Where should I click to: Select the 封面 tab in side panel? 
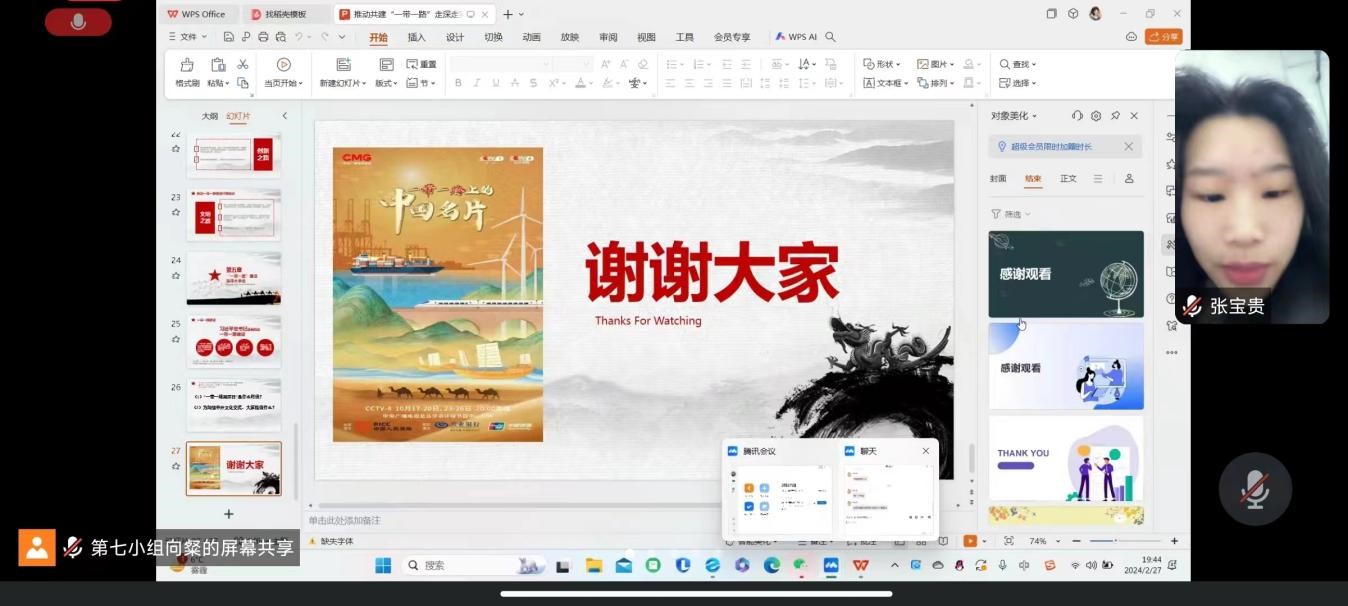point(998,179)
